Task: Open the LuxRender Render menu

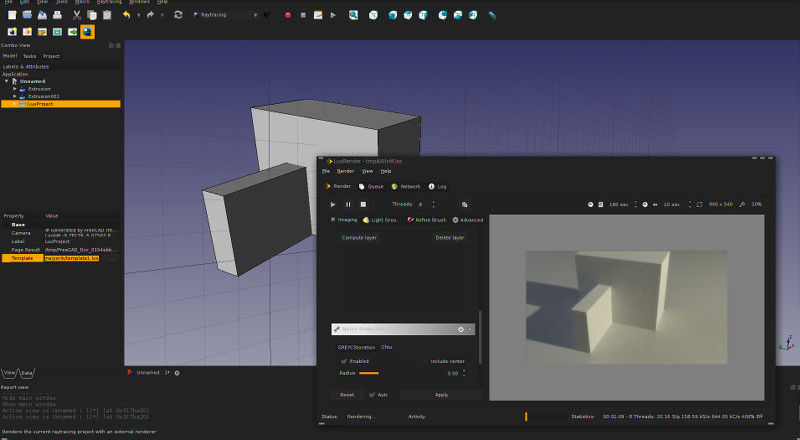Action: pyautogui.click(x=345, y=171)
